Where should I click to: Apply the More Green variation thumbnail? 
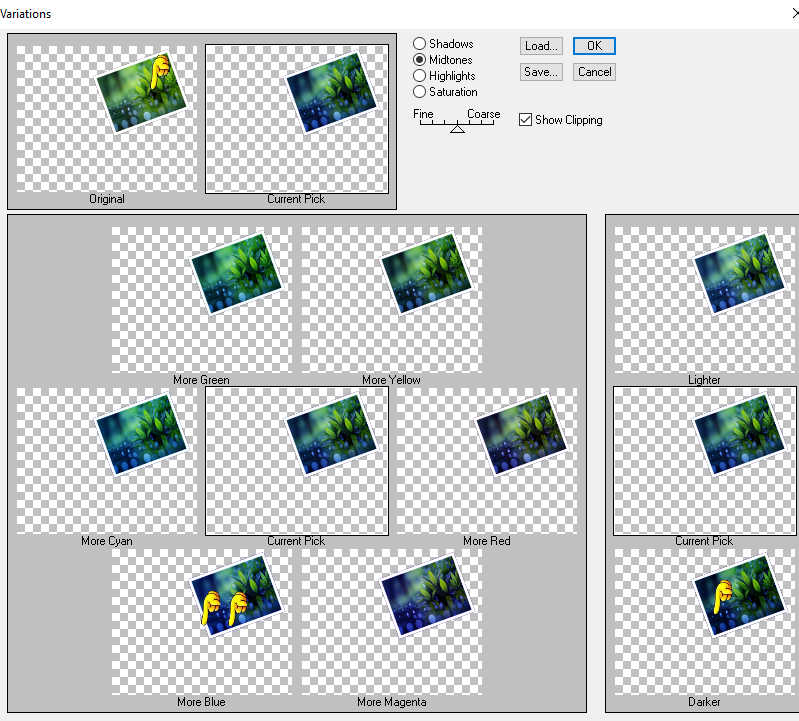pyautogui.click(x=202, y=300)
